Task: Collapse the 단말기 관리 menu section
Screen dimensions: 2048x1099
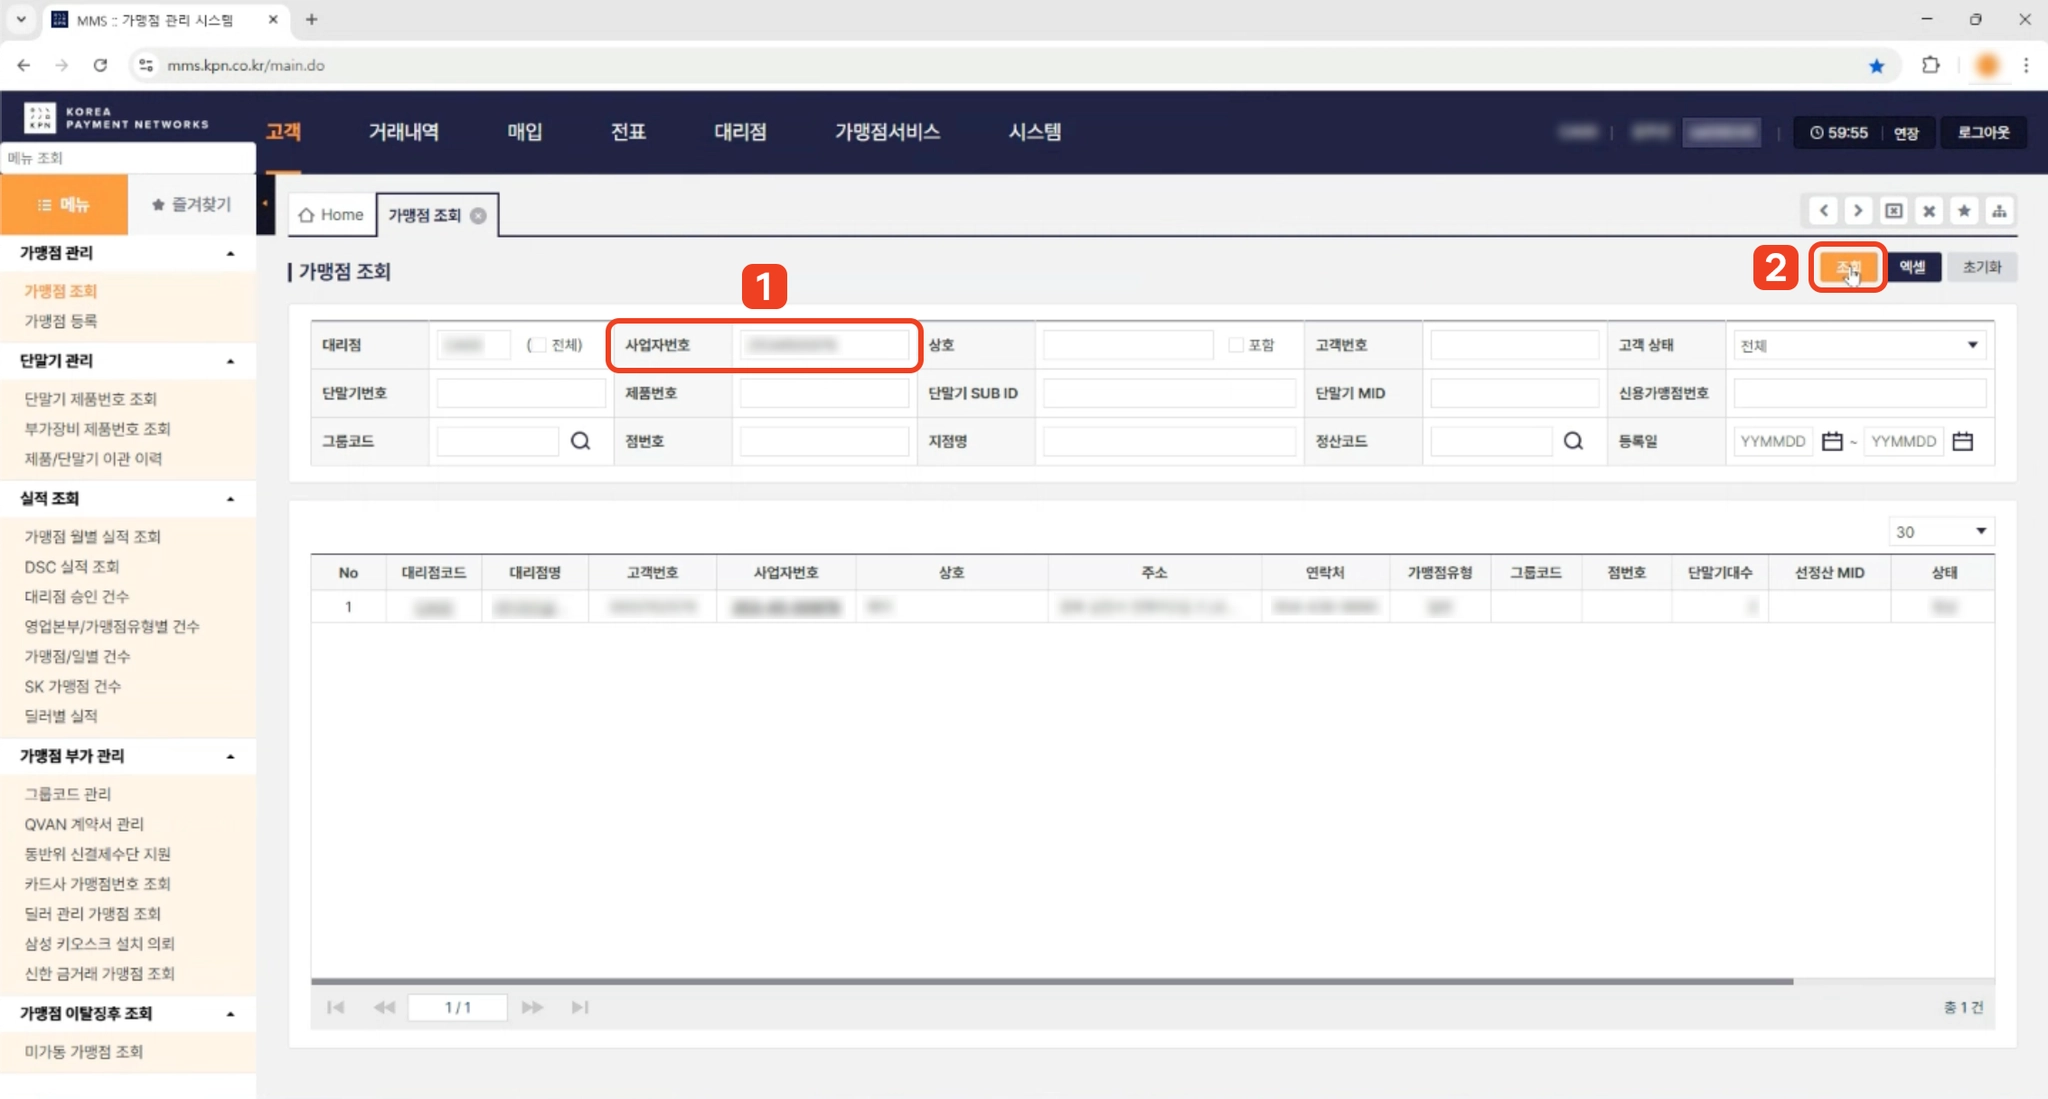Action: [231, 361]
